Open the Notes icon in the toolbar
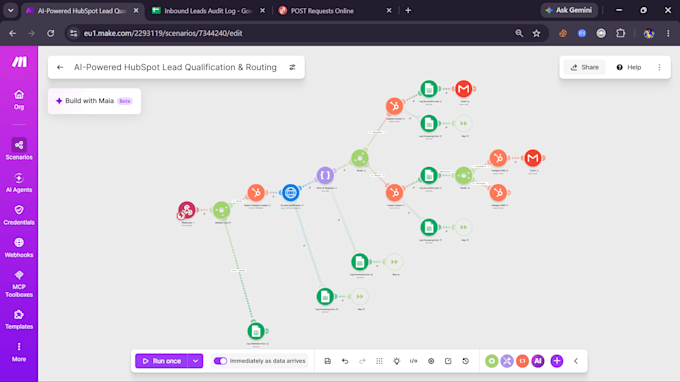The height and width of the screenshot is (382, 680). point(448,361)
